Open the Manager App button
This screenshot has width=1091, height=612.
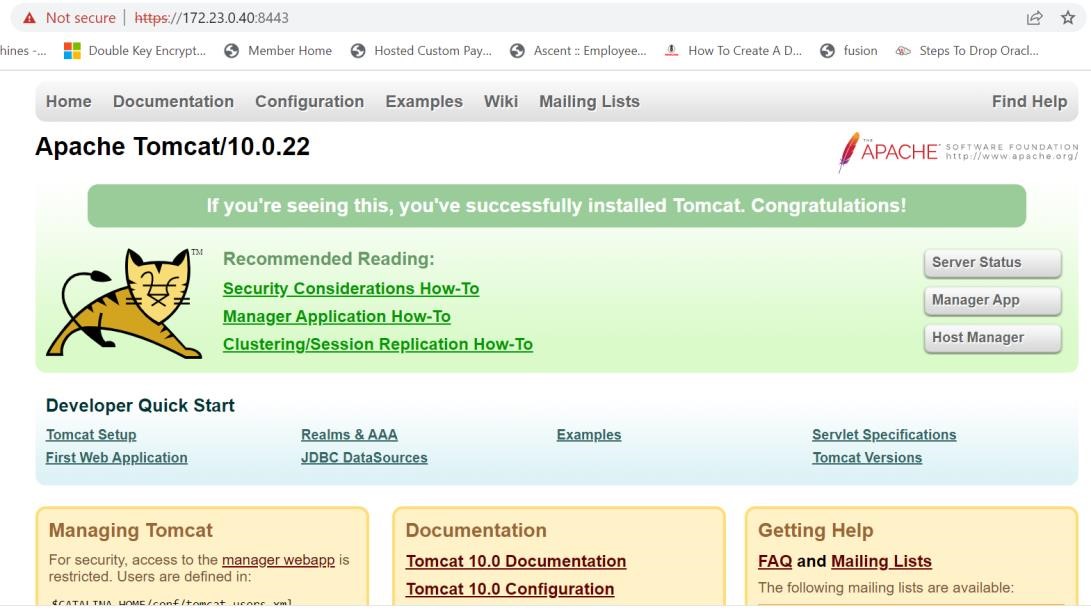(x=993, y=300)
